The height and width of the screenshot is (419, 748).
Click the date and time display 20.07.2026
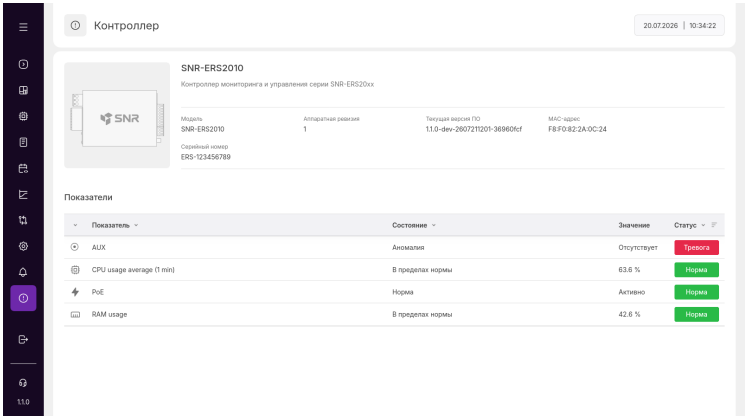(679, 25)
